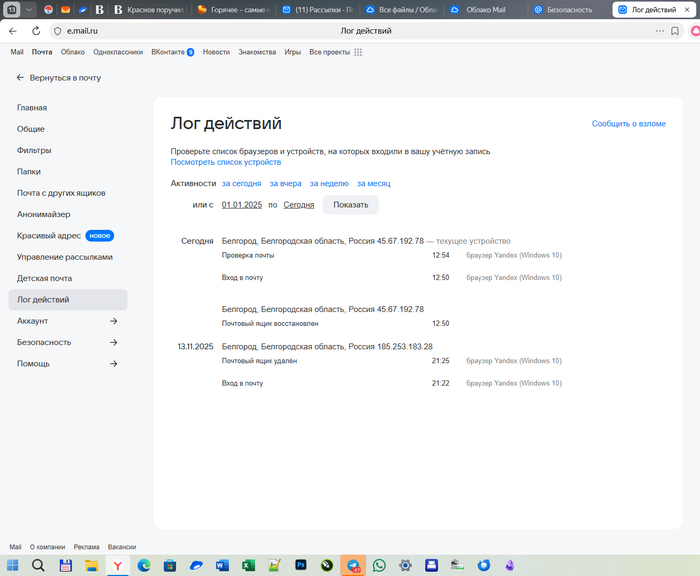The height and width of the screenshot is (576, 700).
Task: Open Word from the taskbar
Action: [x=222, y=565]
